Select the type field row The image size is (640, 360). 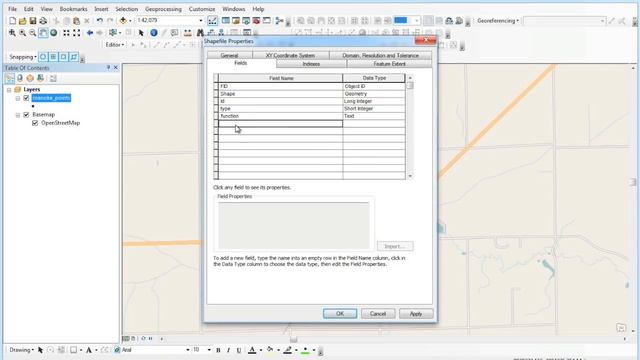point(216,109)
